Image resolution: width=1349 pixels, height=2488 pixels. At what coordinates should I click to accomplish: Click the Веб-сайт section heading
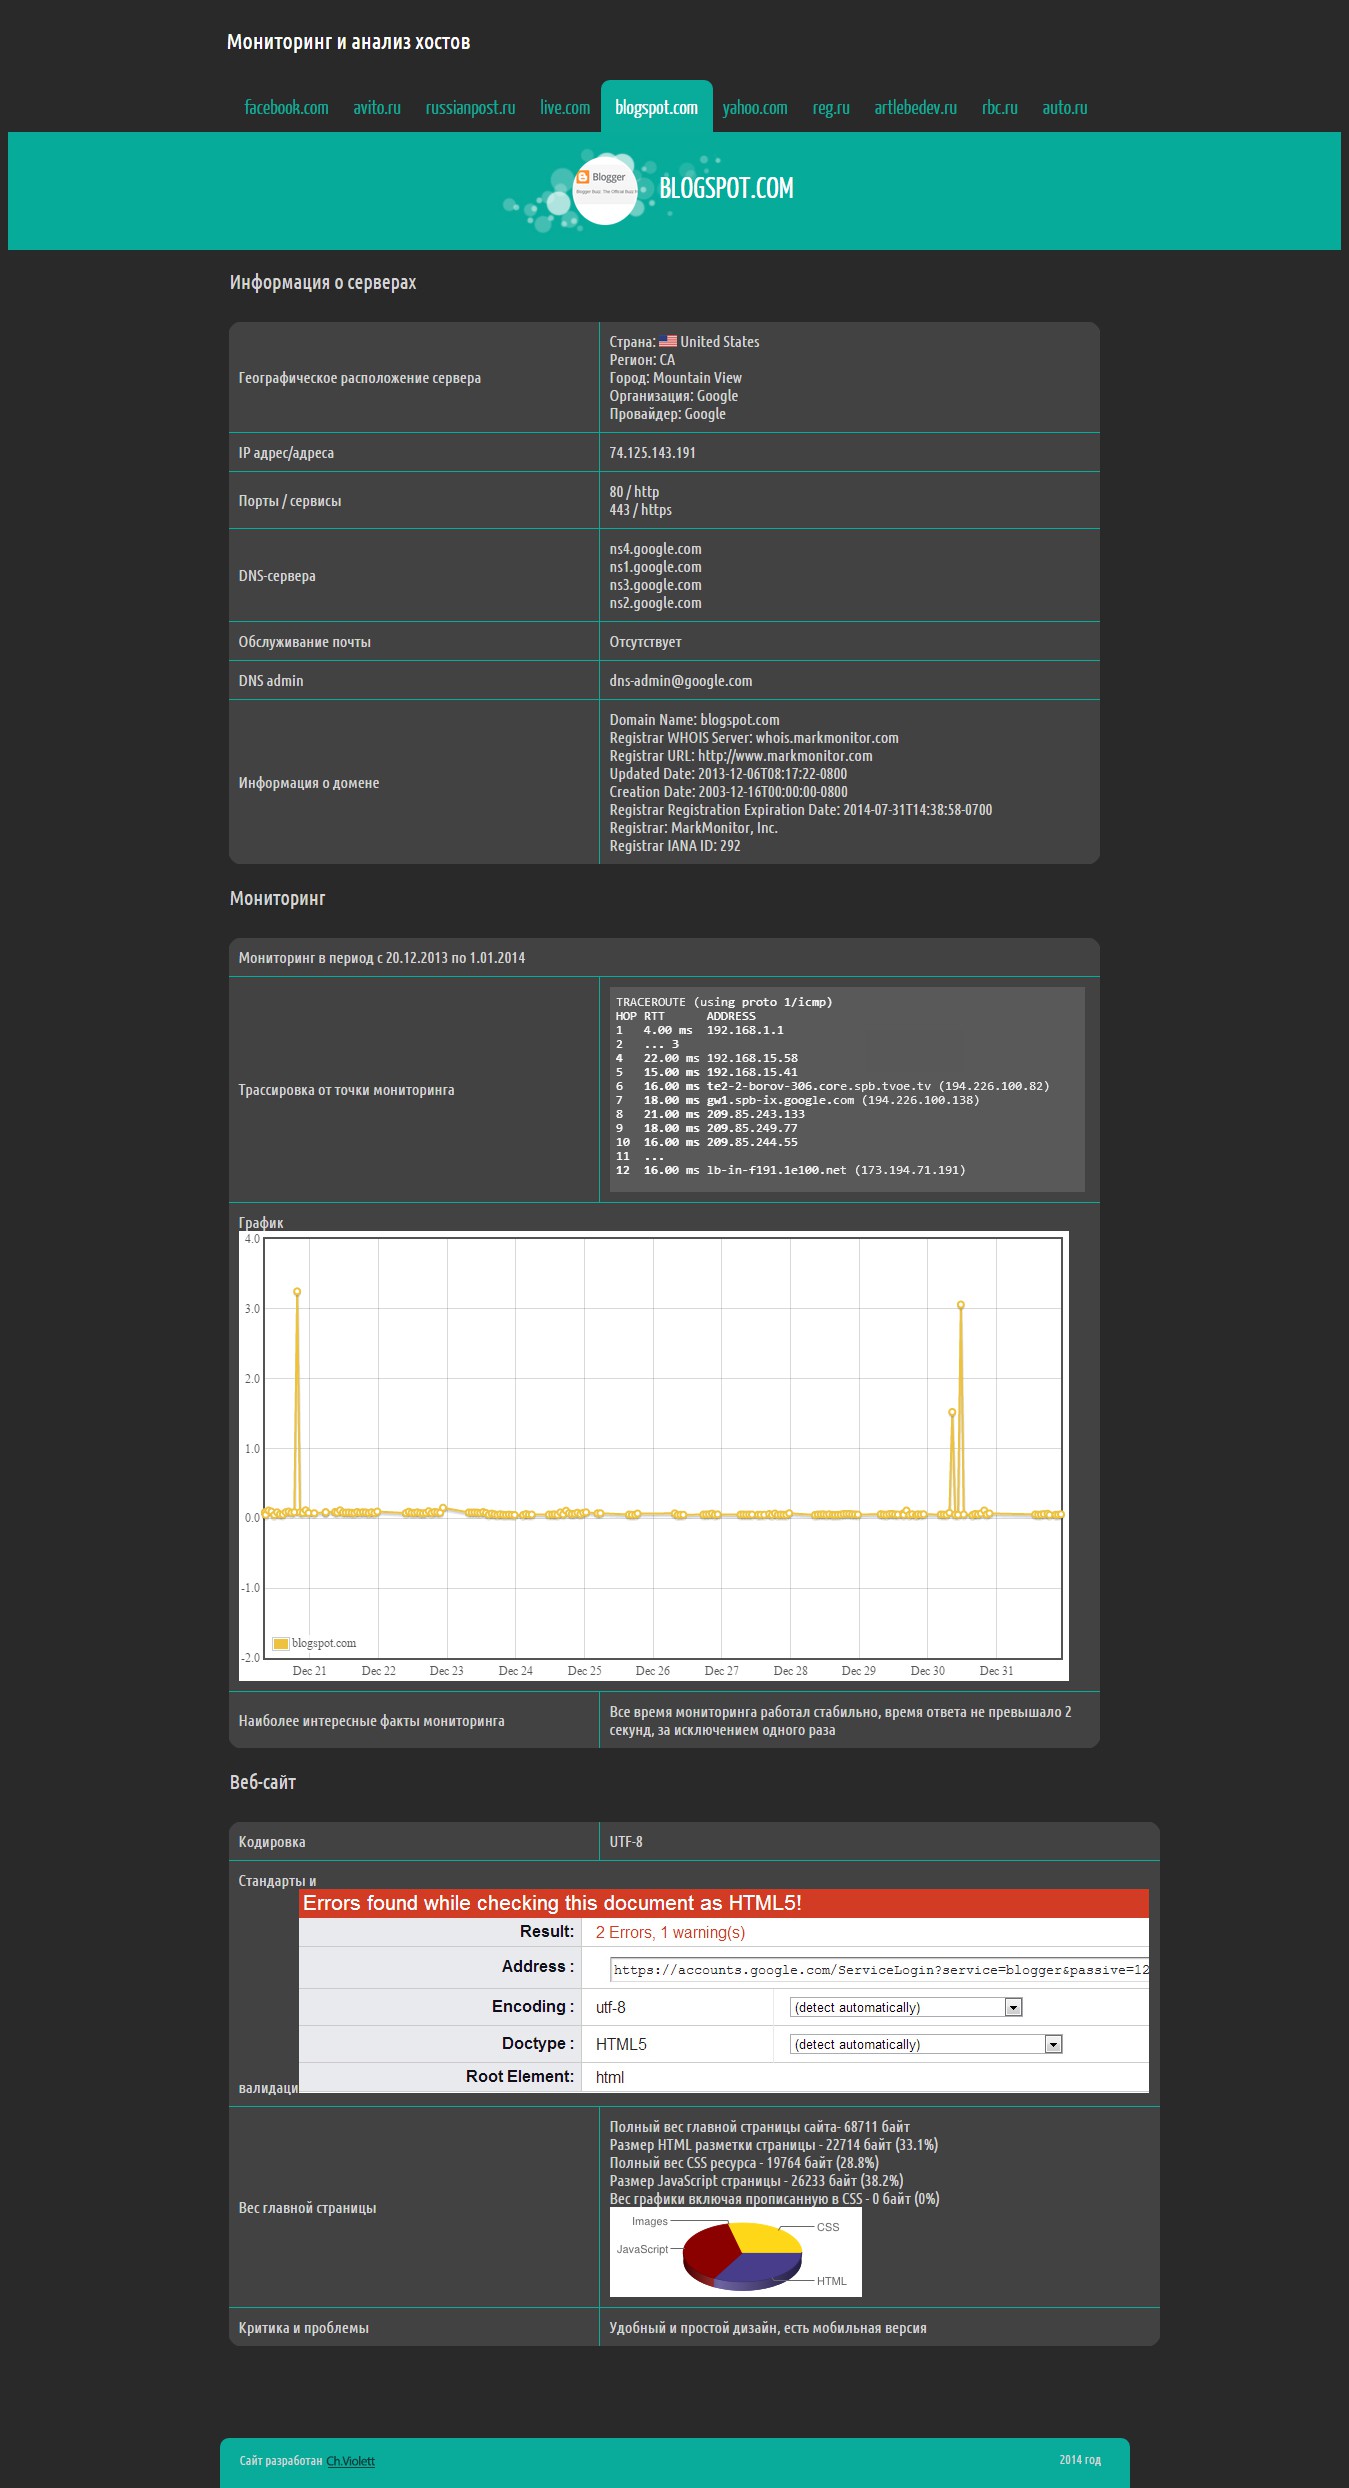click(x=263, y=1782)
